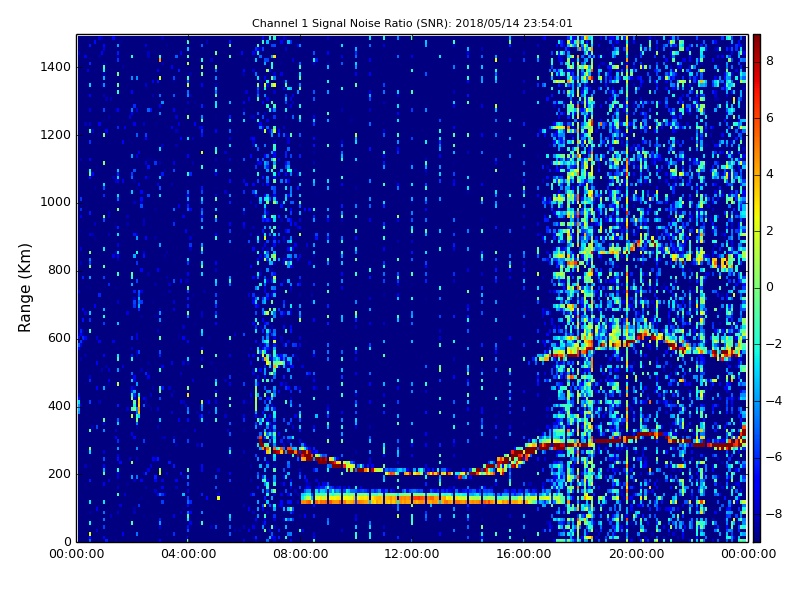Click the 1400 range tick label
The image size is (800, 600).
tap(56, 67)
